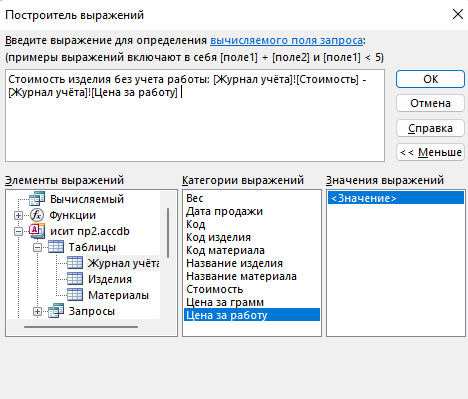The width and height of the screenshot is (468, 399).
Task: Click the Функции fx icon
Action: [37, 215]
